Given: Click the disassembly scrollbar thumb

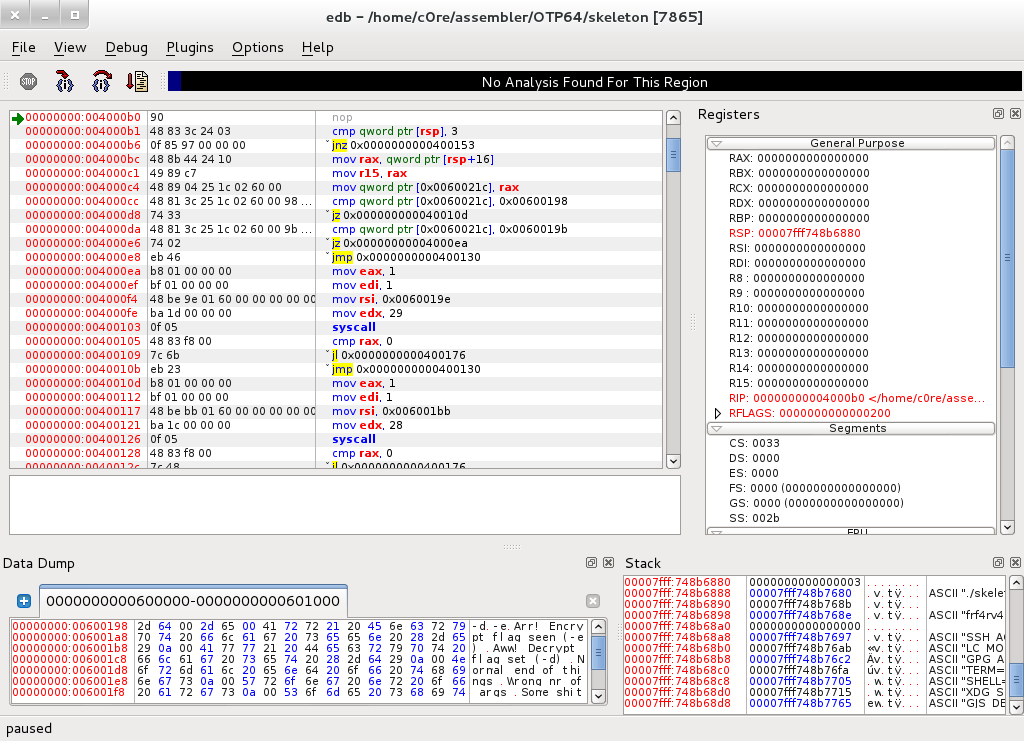Looking at the screenshot, I should 673,155.
